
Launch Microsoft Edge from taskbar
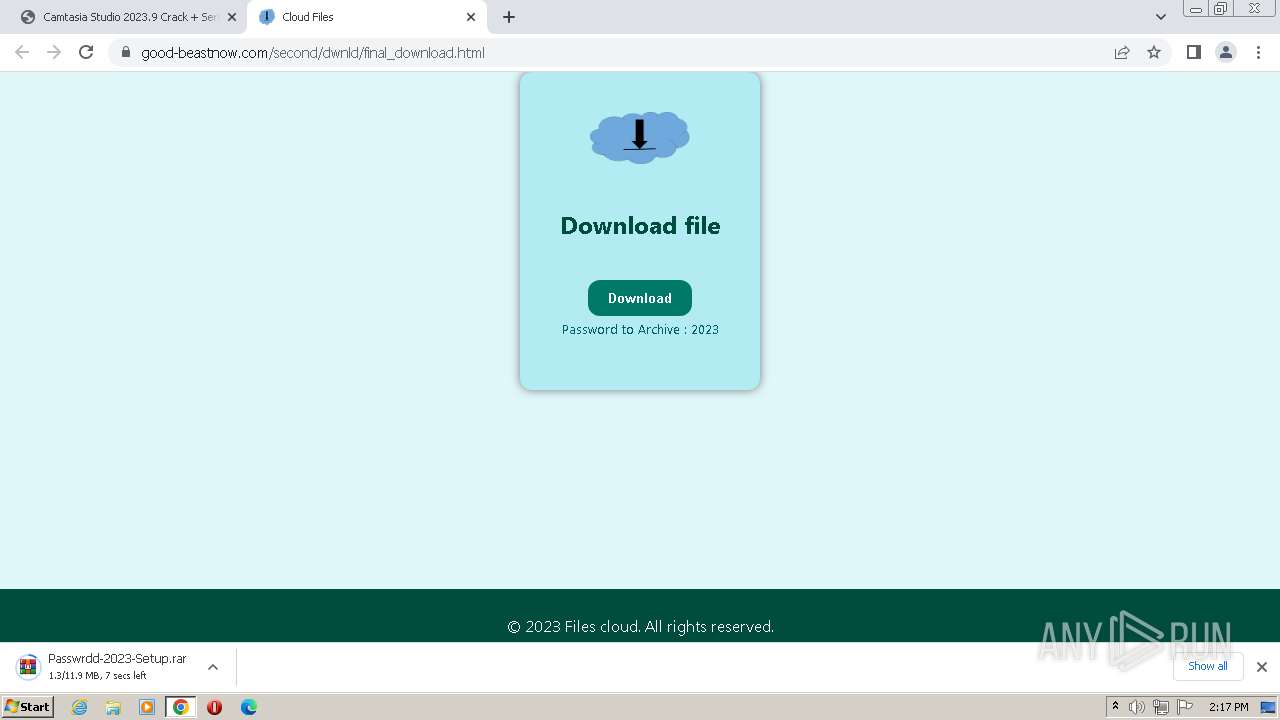[248, 707]
